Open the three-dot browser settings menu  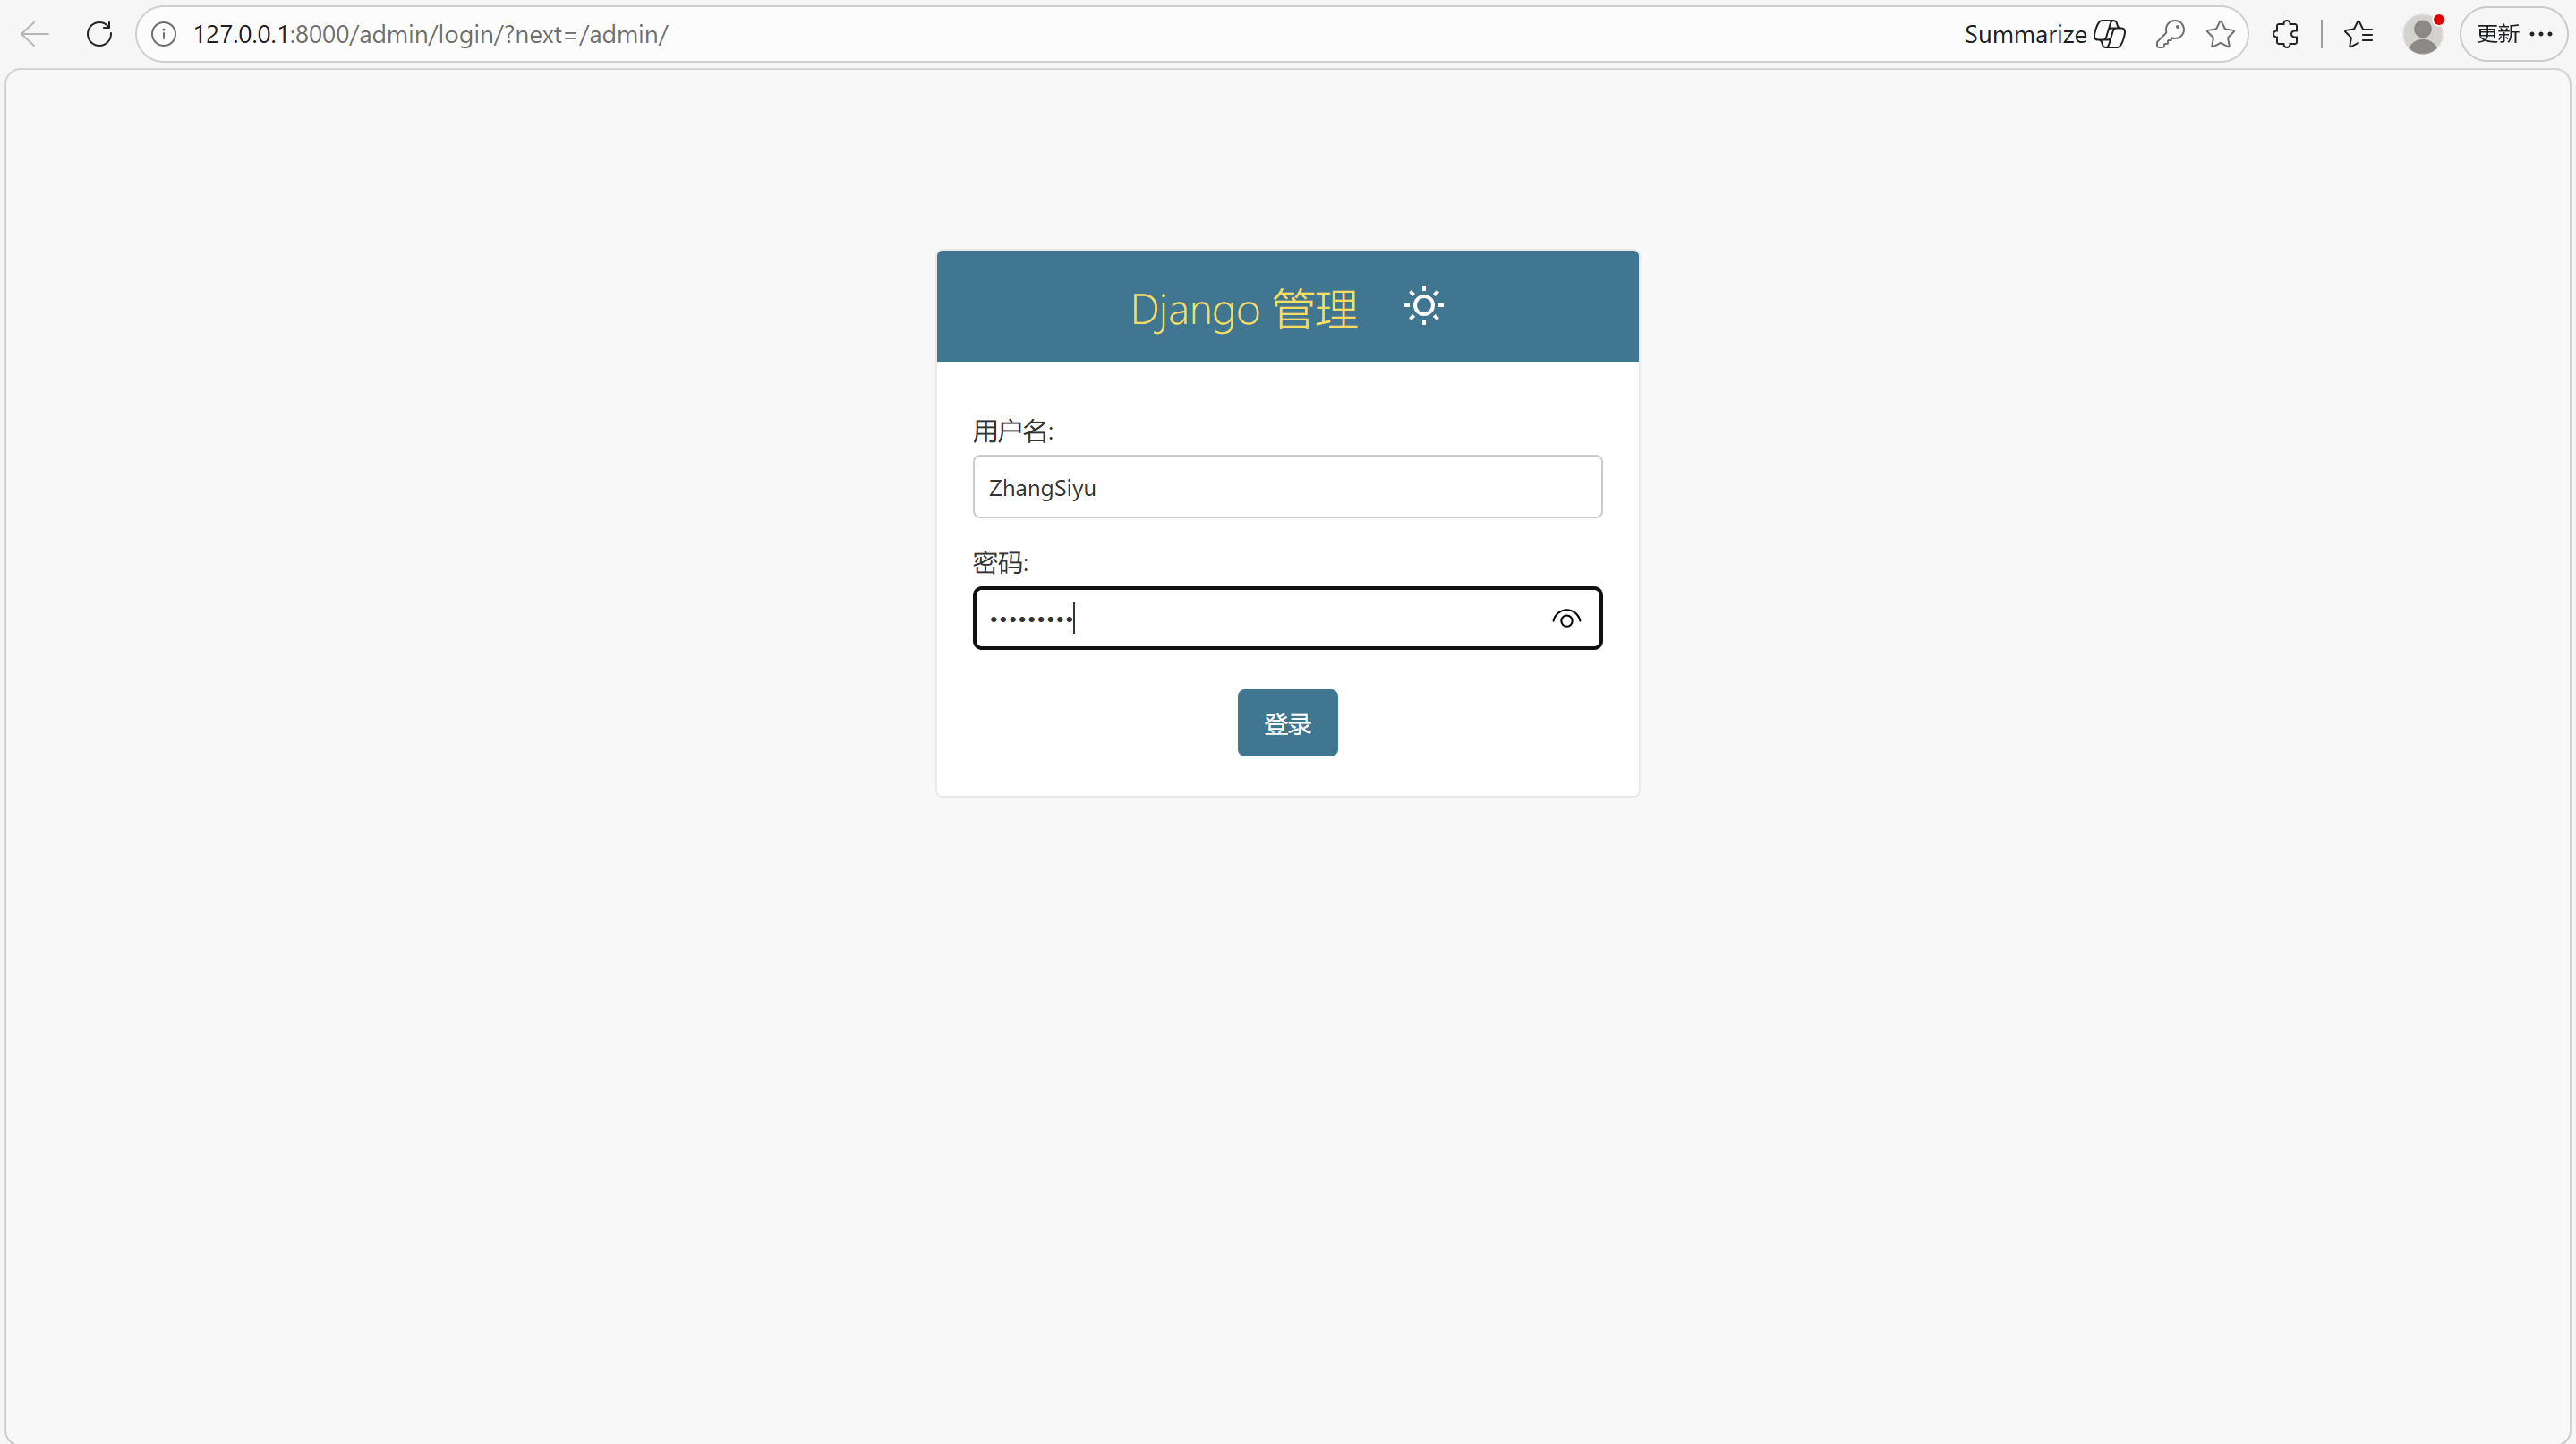pos(2541,34)
